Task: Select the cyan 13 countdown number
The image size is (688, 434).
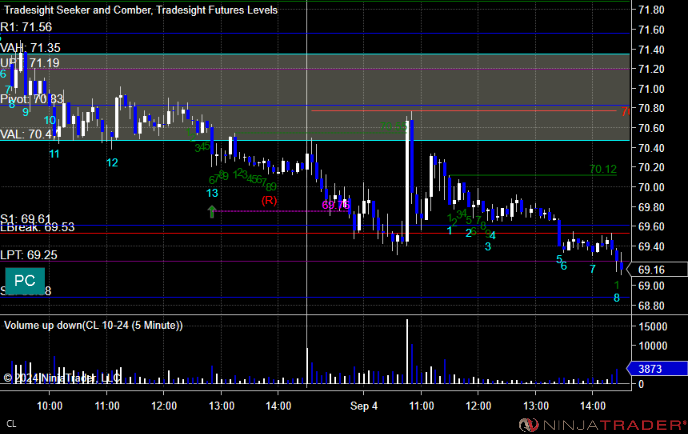Action: pyautogui.click(x=212, y=193)
